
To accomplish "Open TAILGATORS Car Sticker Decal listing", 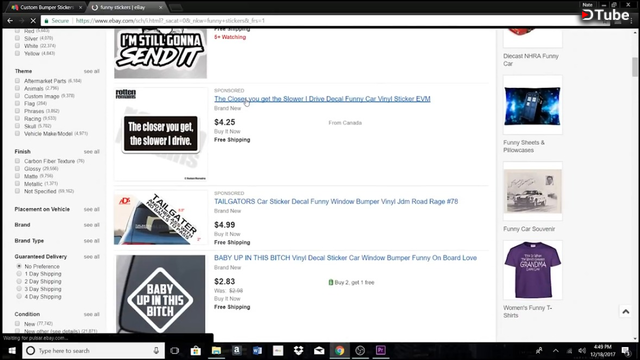I will pyautogui.click(x=336, y=201).
